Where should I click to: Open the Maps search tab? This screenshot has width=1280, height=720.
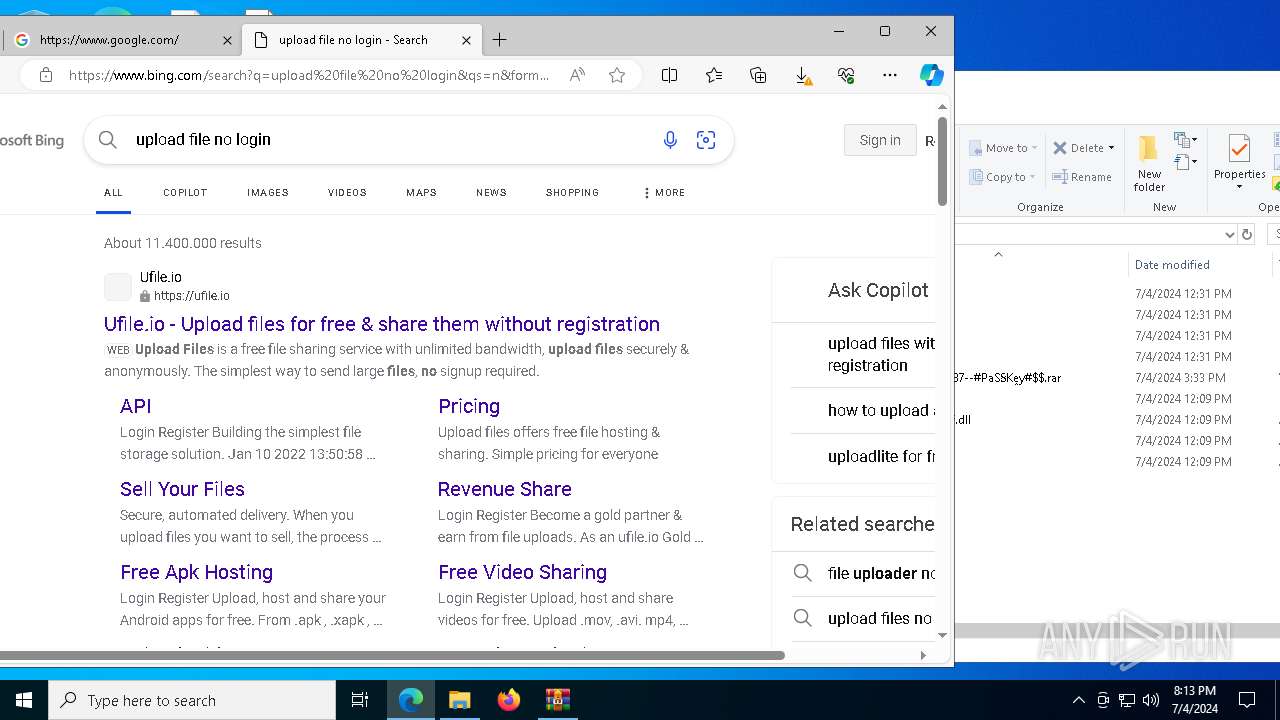[x=421, y=192]
